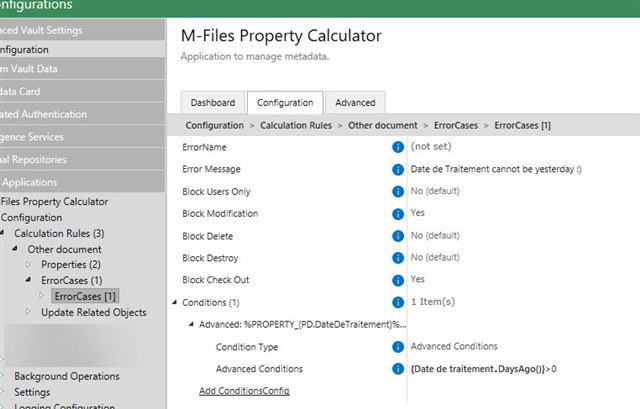Open the Advanced tab

pyautogui.click(x=355, y=102)
